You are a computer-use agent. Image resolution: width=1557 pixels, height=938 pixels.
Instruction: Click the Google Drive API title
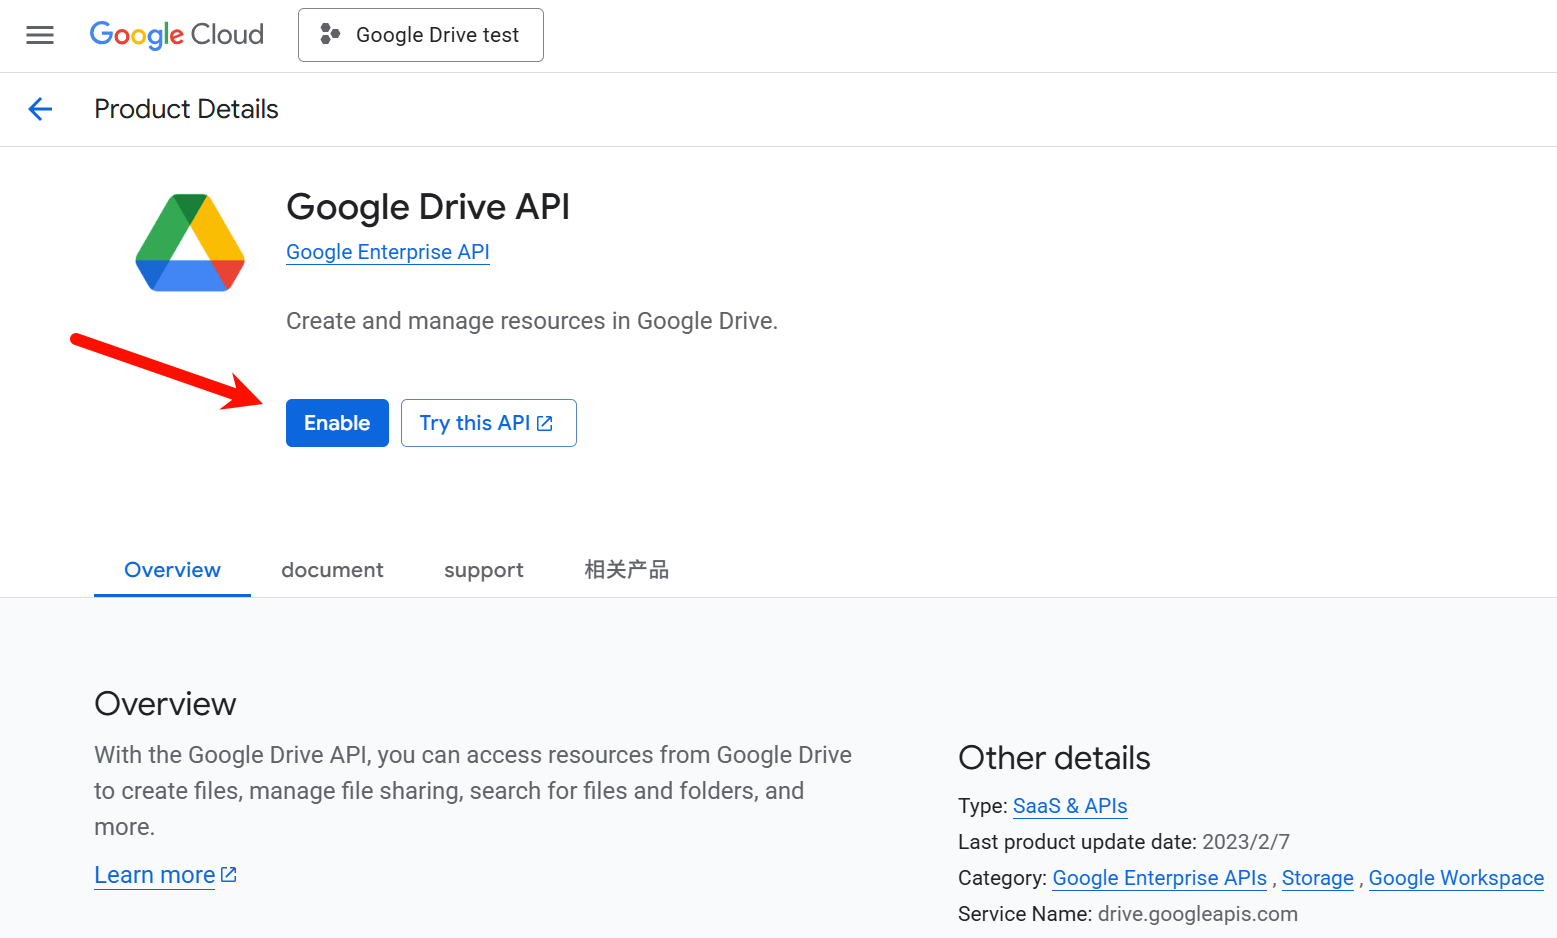[428, 207]
